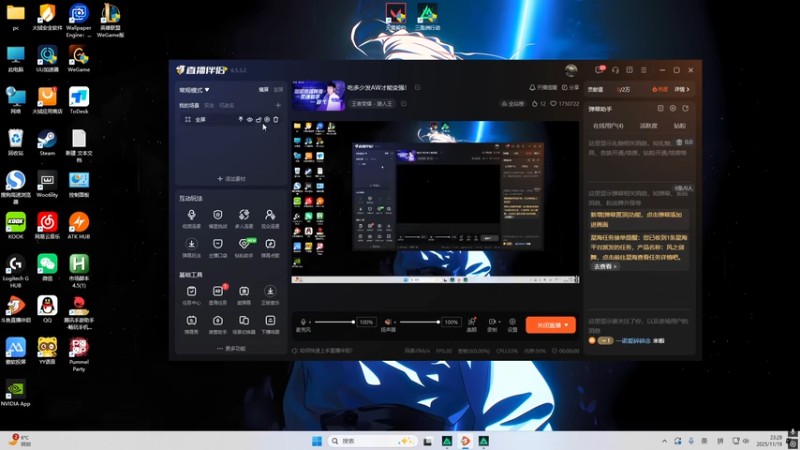The width and height of the screenshot is (800, 450).
Task: Expand the small arrow next to the speaker icon
Action: [395, 322]
